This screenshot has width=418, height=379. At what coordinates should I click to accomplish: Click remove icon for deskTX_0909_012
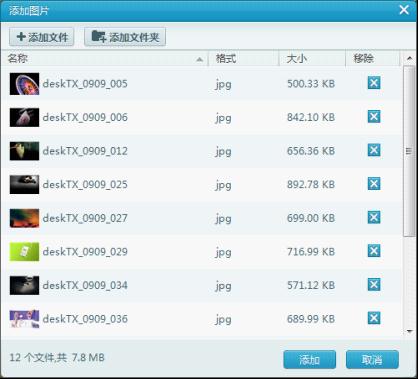click(x=374, y=150)
